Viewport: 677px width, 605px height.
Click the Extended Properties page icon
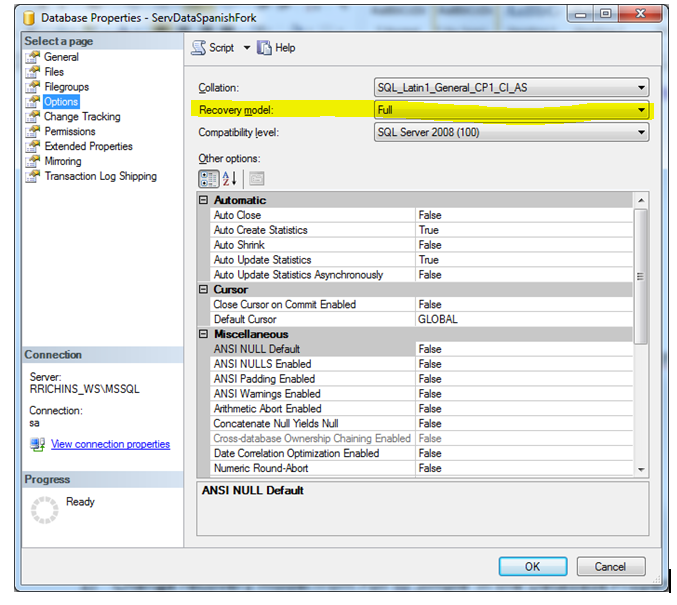click(x=32, y=146)
